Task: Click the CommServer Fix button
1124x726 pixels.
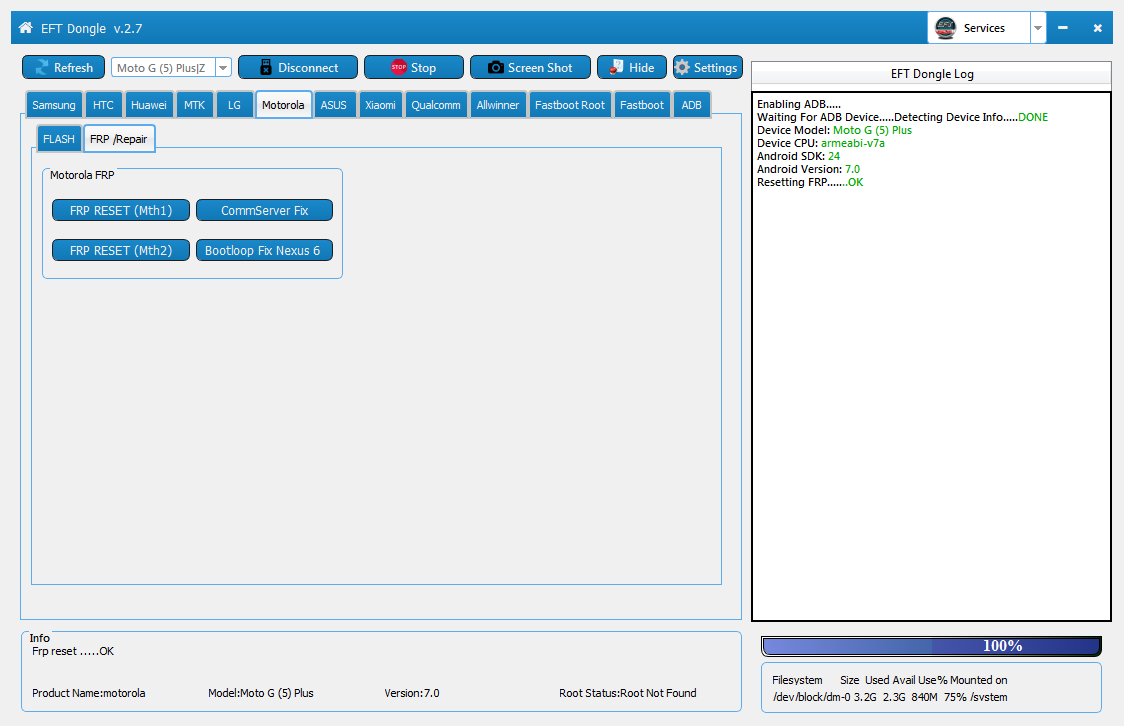Action: coord(265,210)
